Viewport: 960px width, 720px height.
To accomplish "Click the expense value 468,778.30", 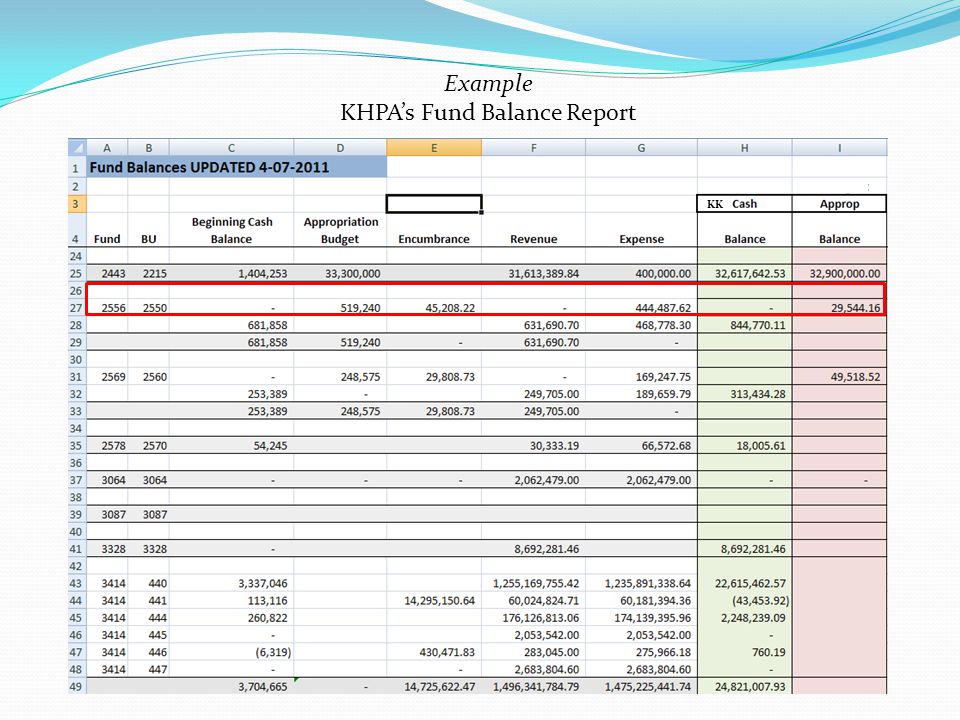I will coord(663,325).
